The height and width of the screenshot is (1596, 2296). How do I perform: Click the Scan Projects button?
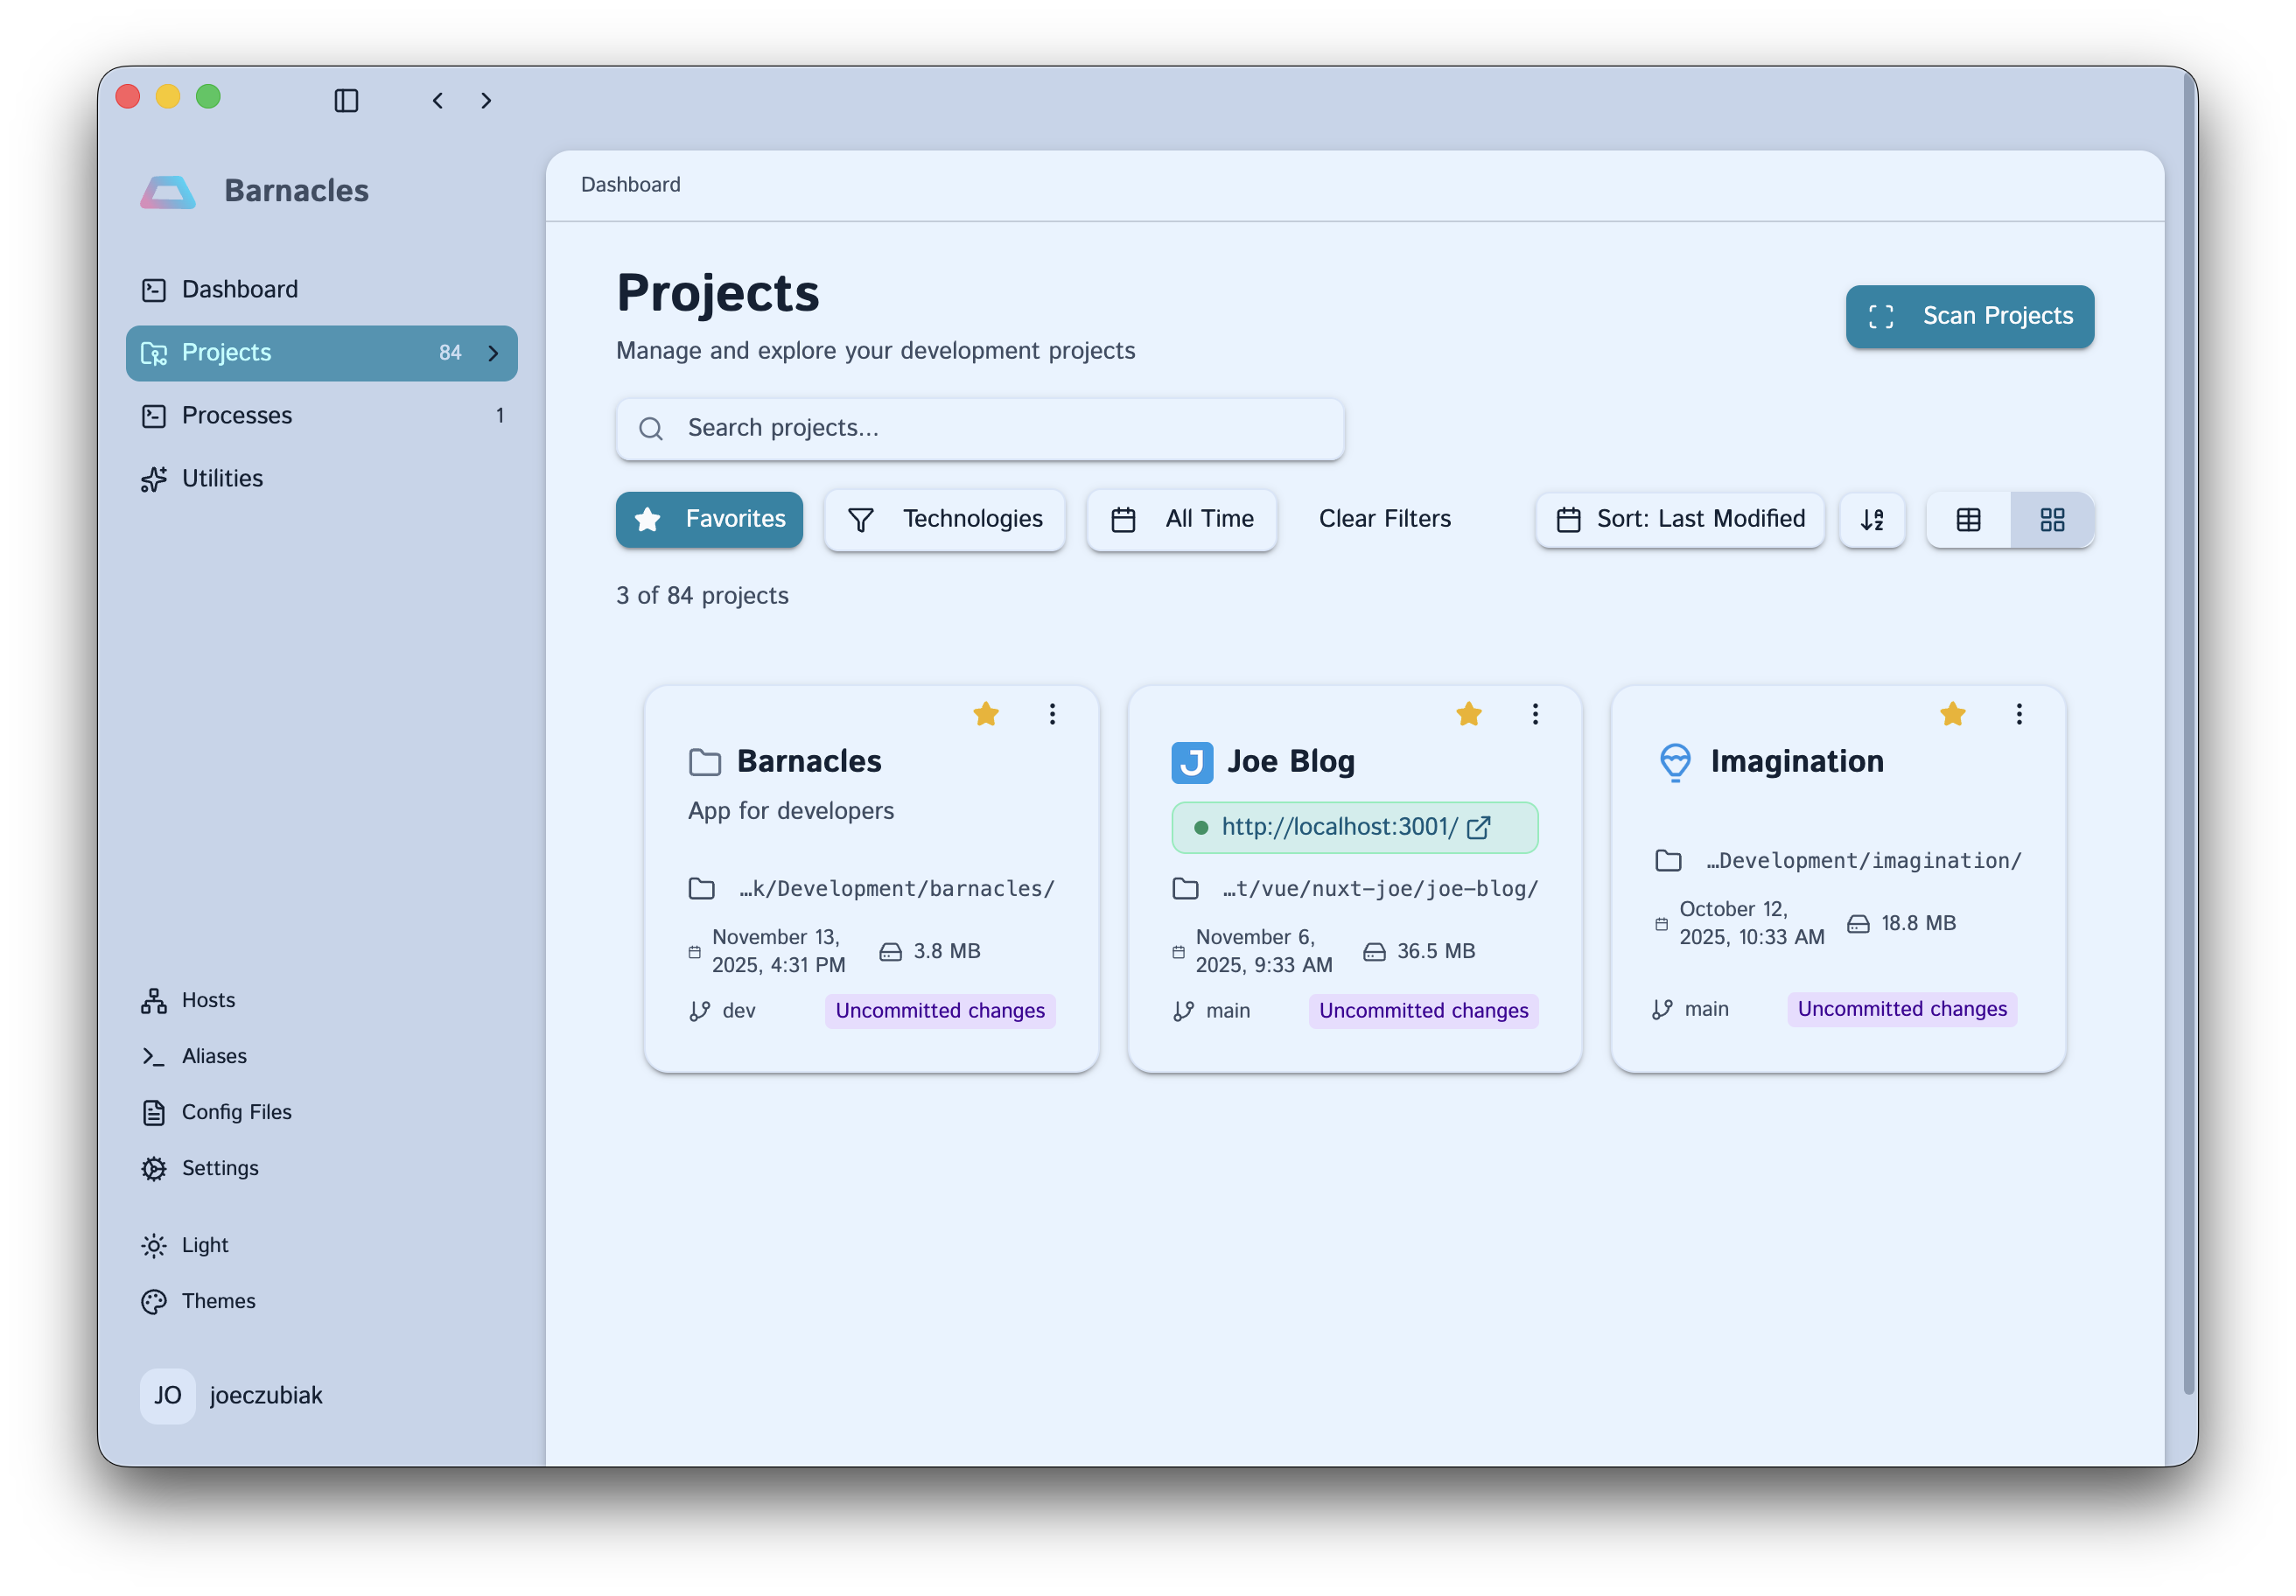(1969, 316)
